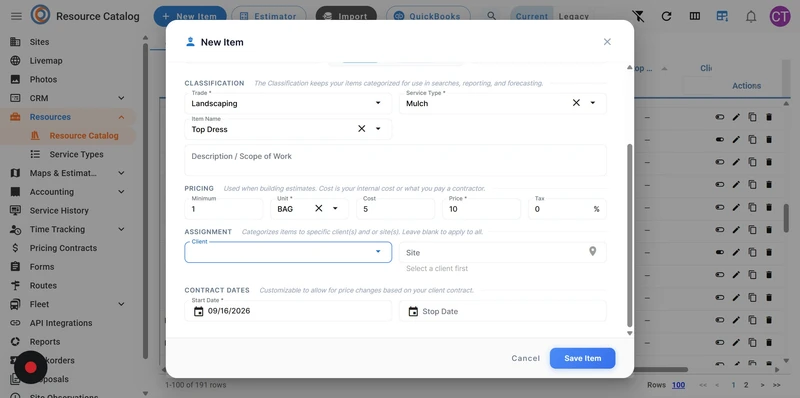Click the Actions column header
The height and width of the screenshot is (398, 800).
(746, 86)
